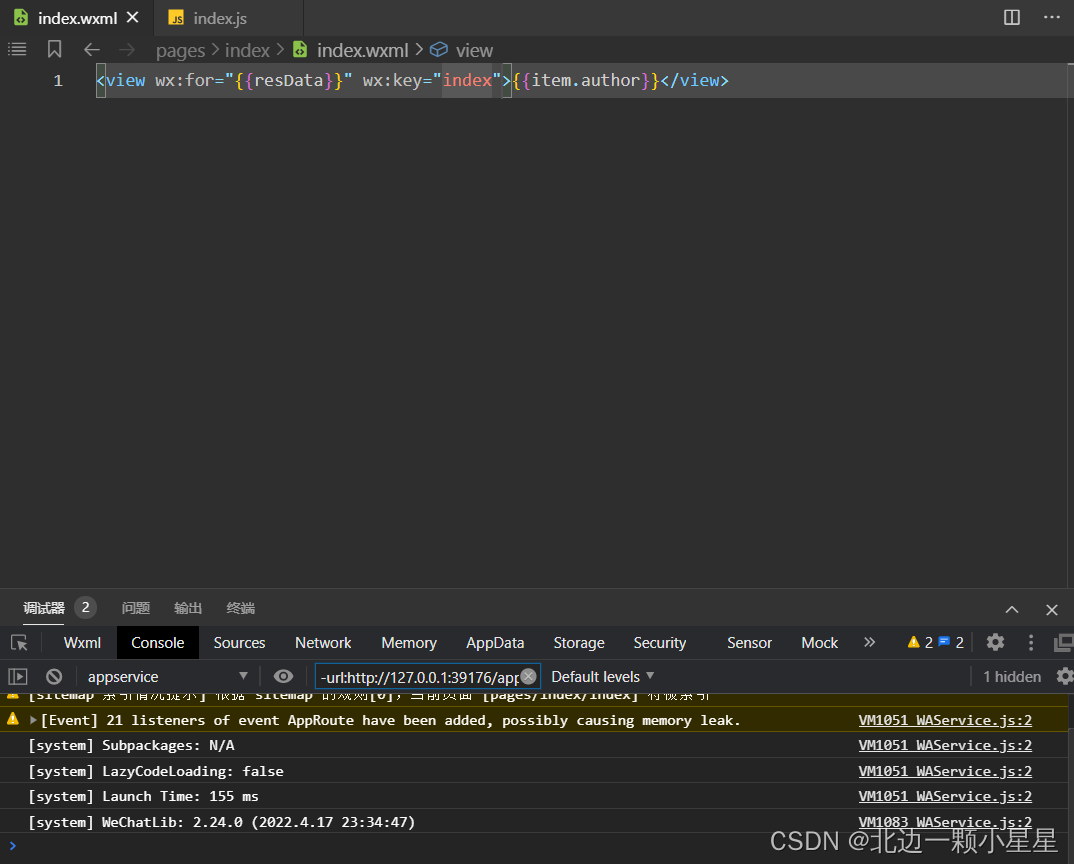
Task: Close the index.wxml editor tab
Action: (133, 18)
